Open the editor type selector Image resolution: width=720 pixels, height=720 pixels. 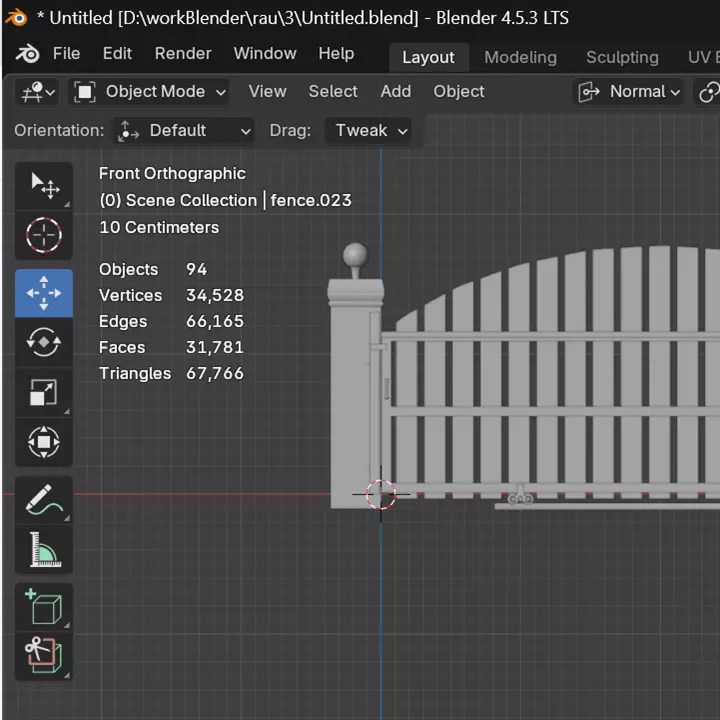pyautogui.click(x=37, y=92)
